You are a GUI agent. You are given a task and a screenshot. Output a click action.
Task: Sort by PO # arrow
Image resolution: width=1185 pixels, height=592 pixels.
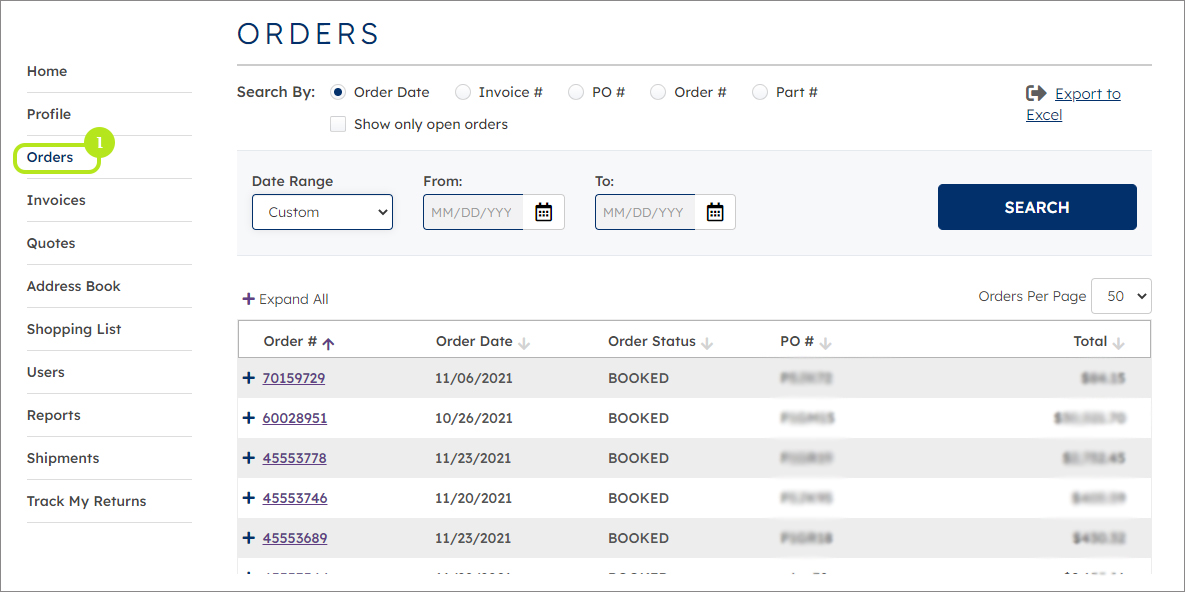(825, 342)
